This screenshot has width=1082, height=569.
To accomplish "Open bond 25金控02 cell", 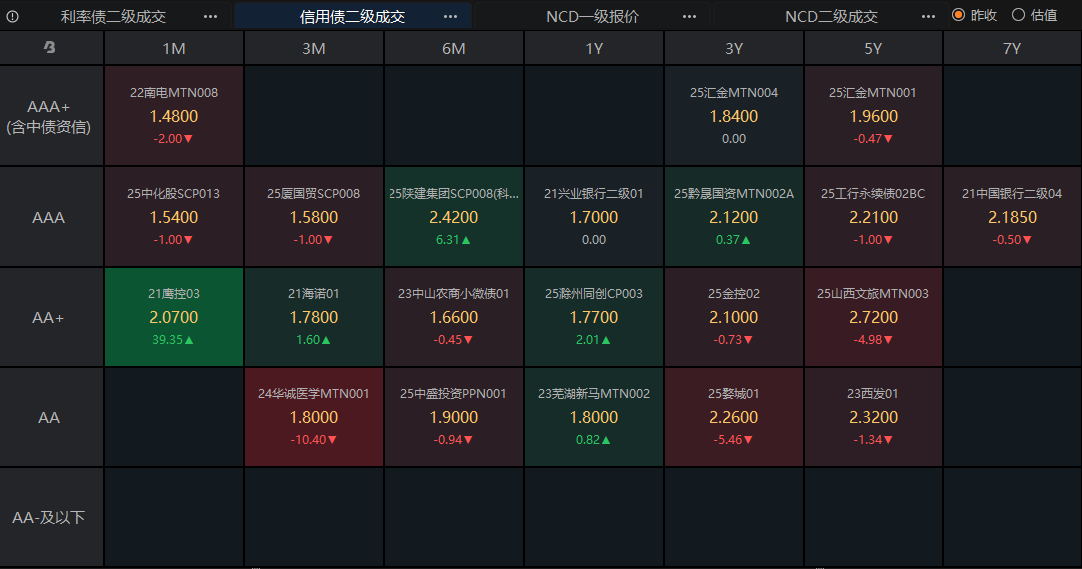I will click(x=734, y=317).
